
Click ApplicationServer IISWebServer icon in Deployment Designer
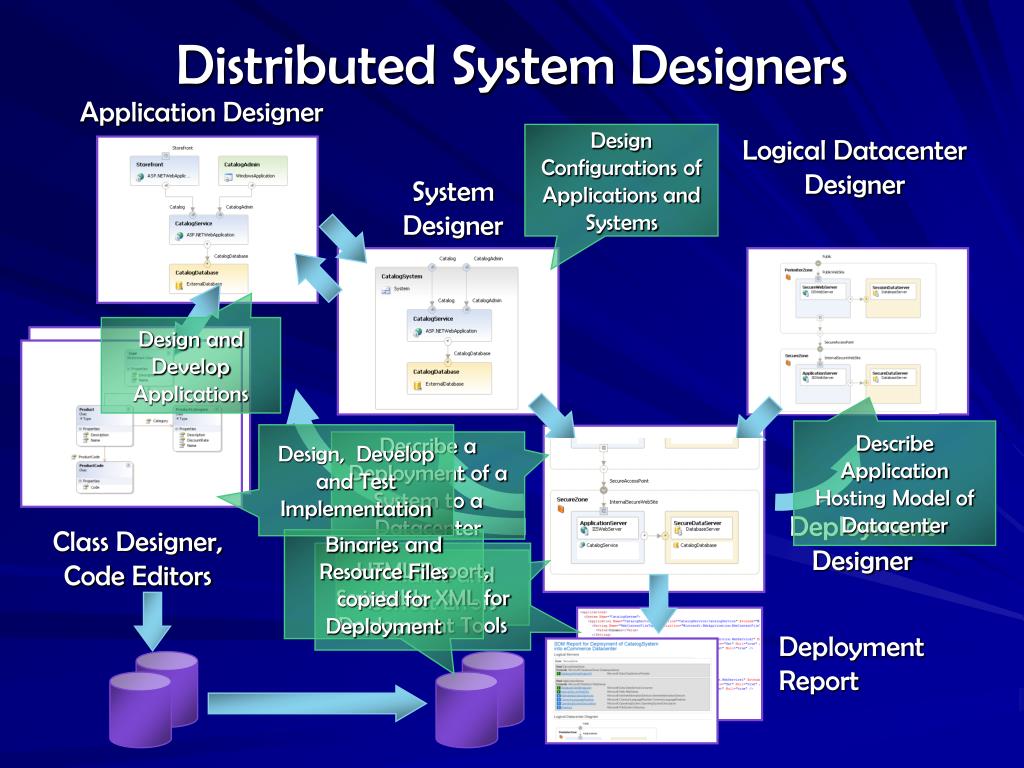(x=584, y=531)
